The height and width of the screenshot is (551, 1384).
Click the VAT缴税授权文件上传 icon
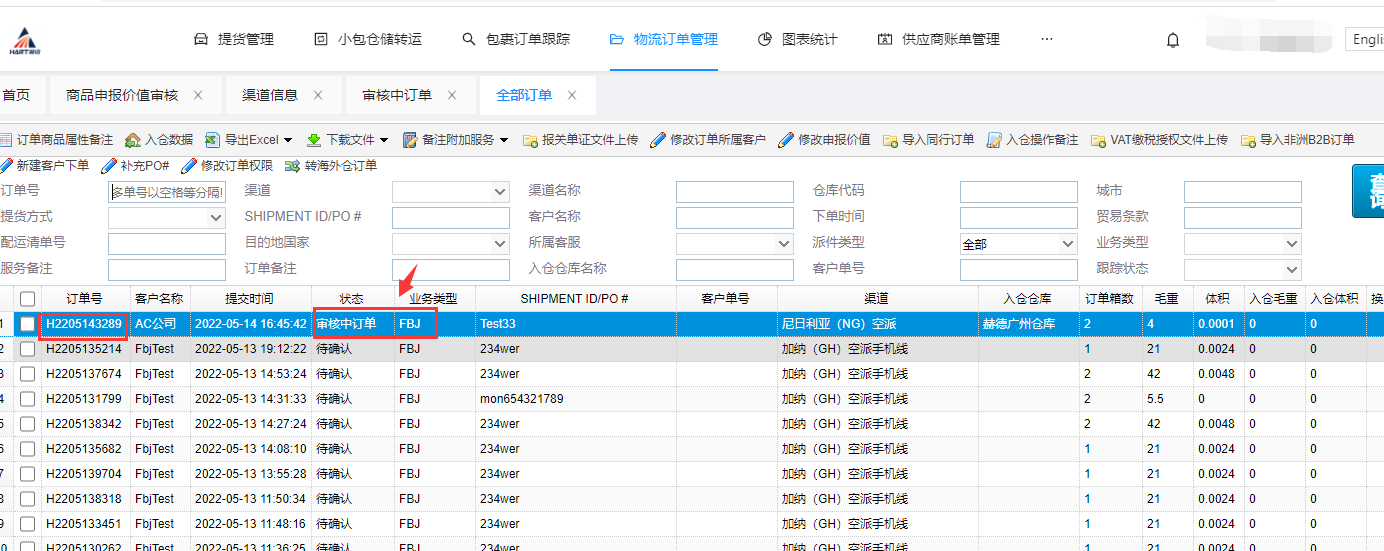1098,140
